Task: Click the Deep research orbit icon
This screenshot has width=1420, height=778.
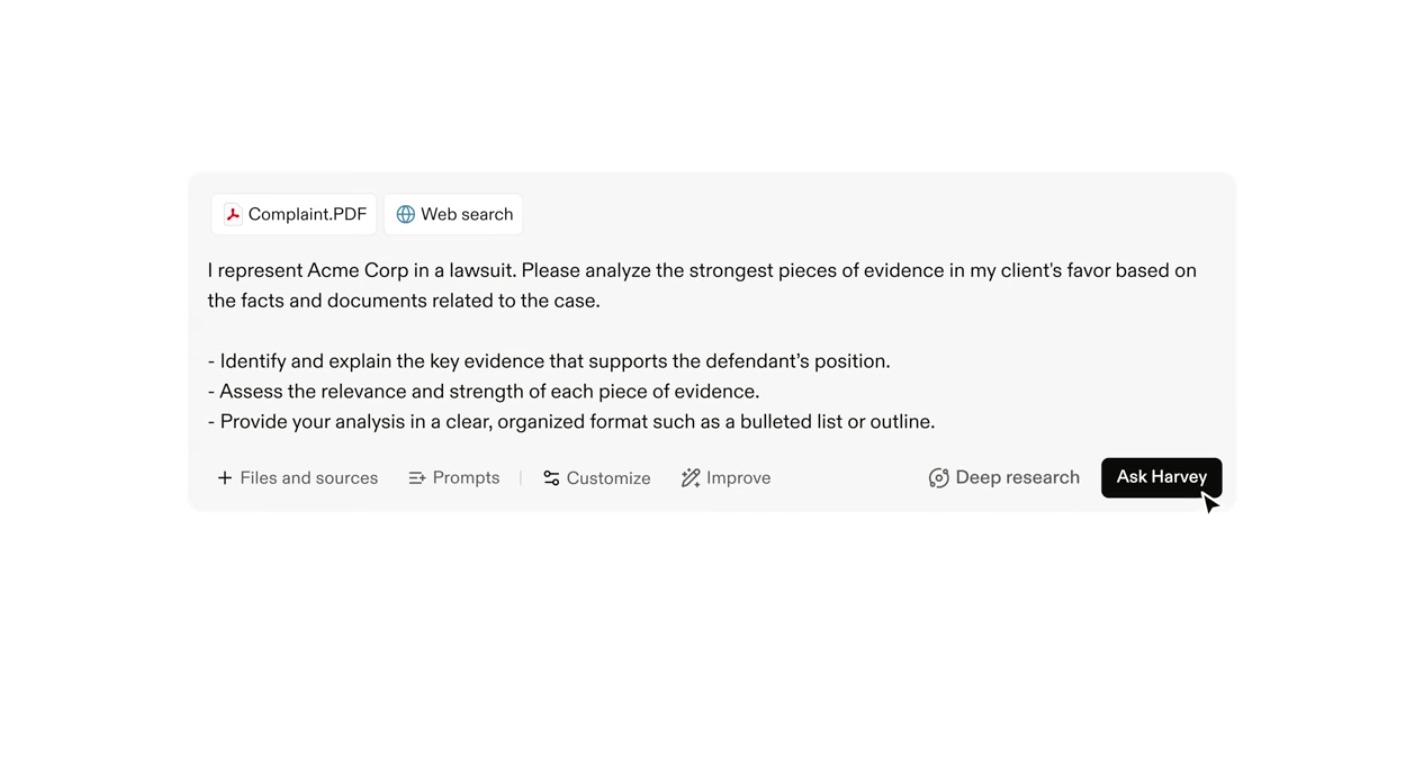Action: (937, 478)
